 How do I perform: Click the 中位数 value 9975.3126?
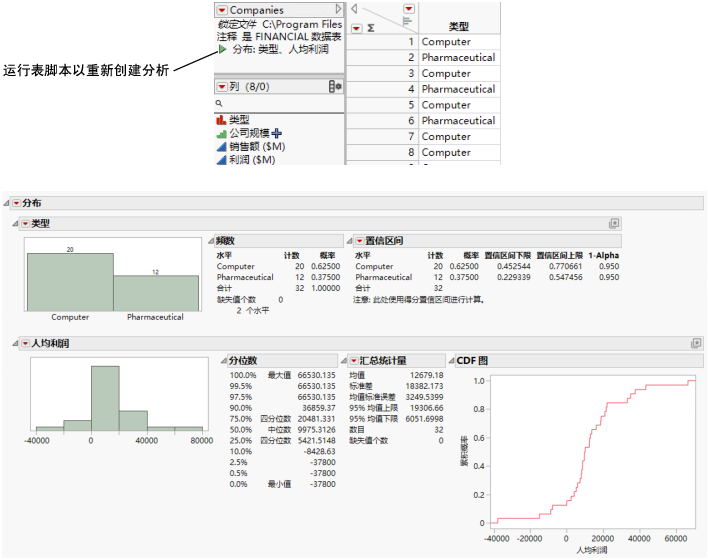[316, 429]
